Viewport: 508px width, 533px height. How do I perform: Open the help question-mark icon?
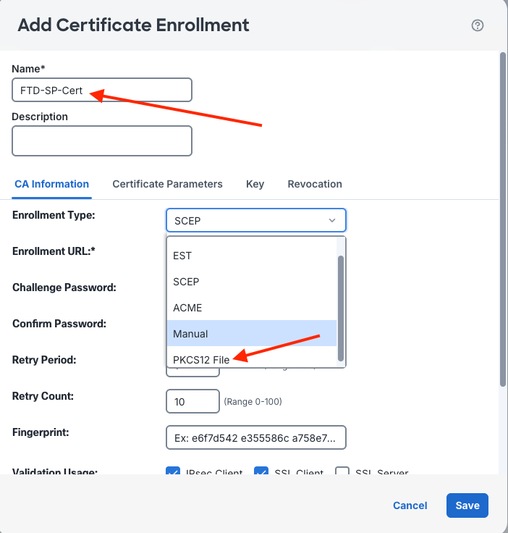(477, 25)
